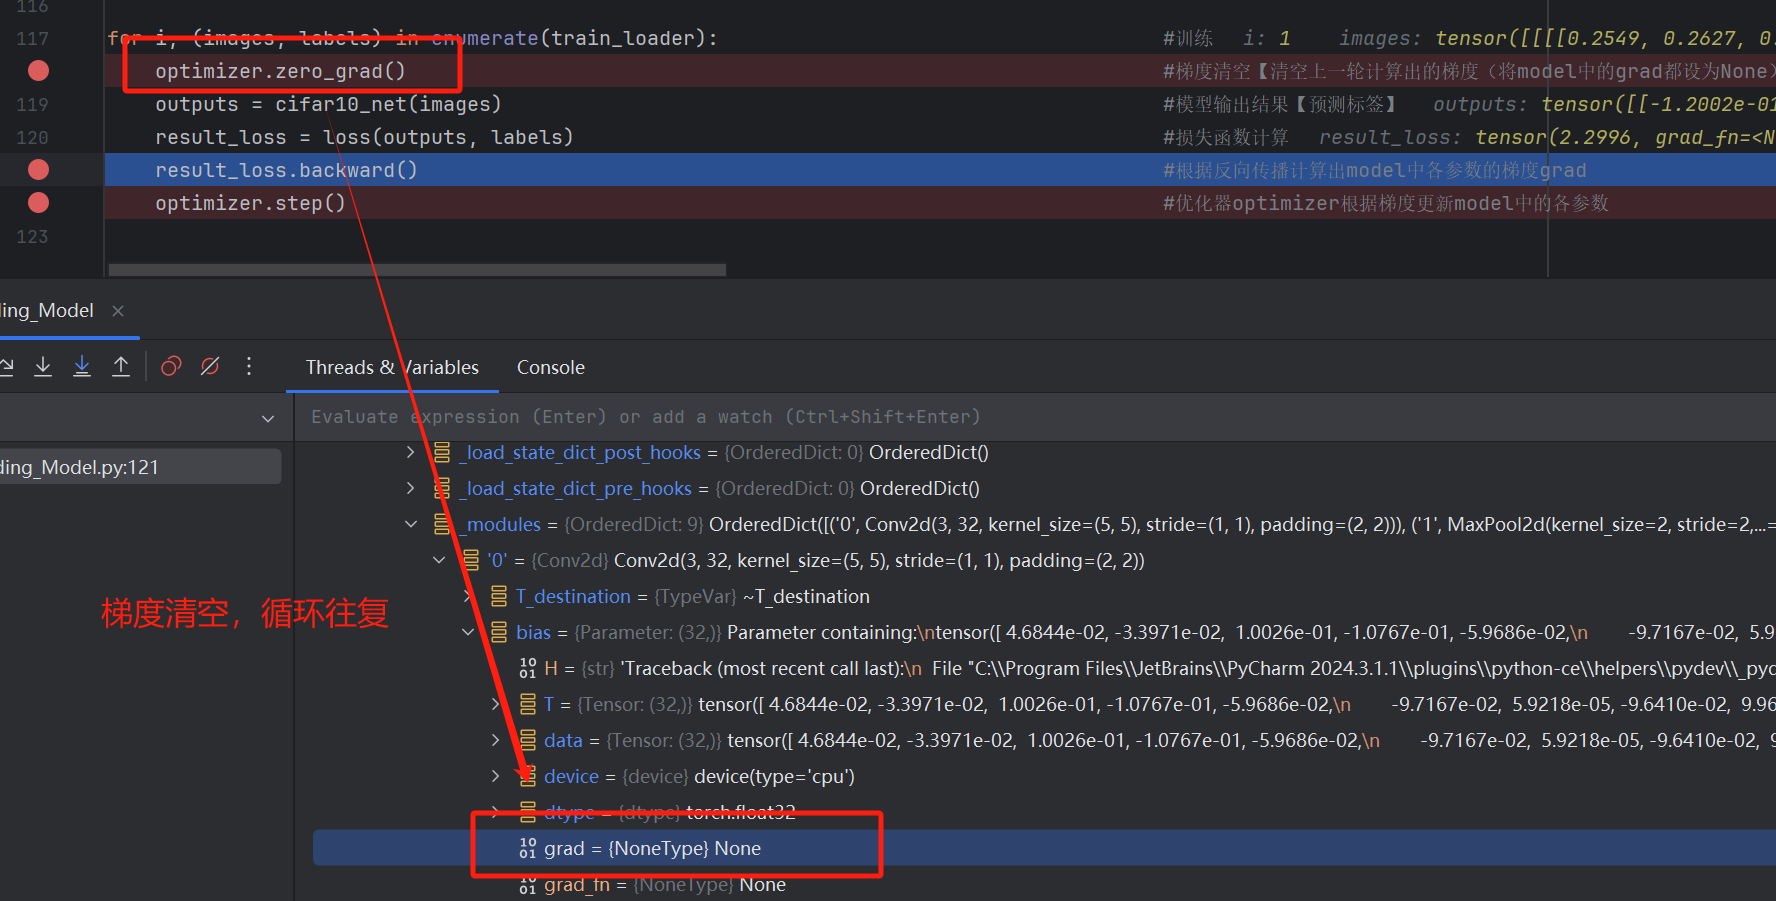Expand T_destination TypeVar node
This screenshot has width=1776, height=901.
pos(467,597)
